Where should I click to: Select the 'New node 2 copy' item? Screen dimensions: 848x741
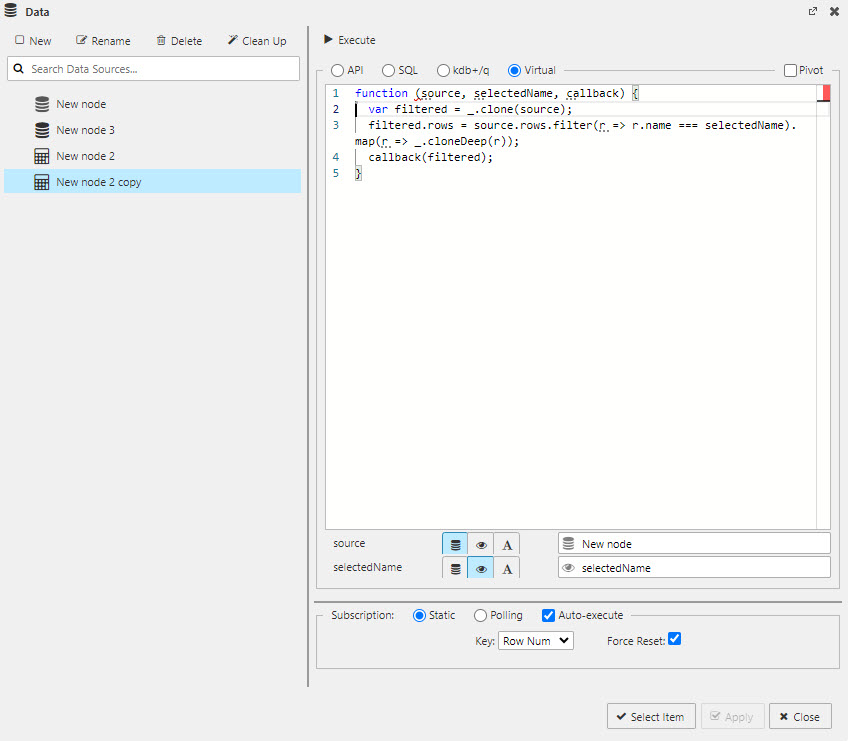click(x=153, y=182)
